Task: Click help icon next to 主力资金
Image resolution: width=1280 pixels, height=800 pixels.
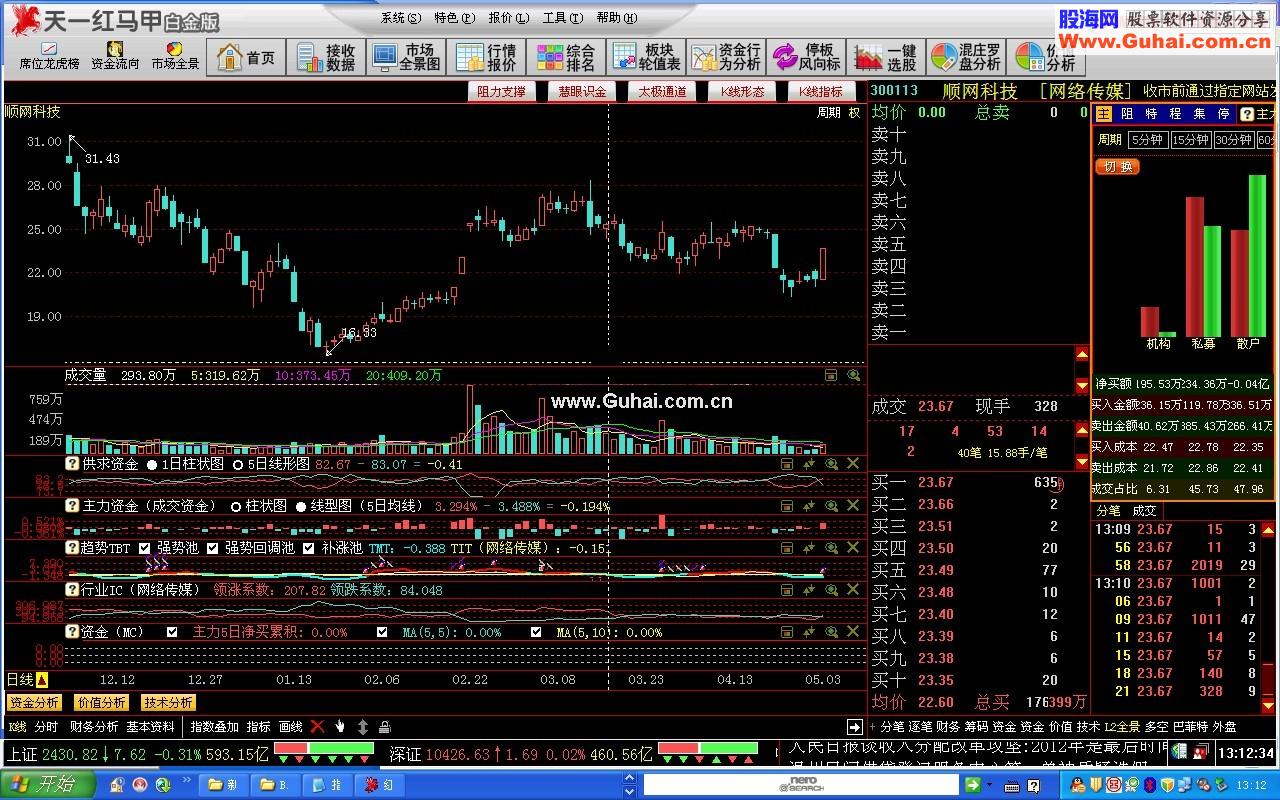Action: pyautogui.click(x=72, y=506)
